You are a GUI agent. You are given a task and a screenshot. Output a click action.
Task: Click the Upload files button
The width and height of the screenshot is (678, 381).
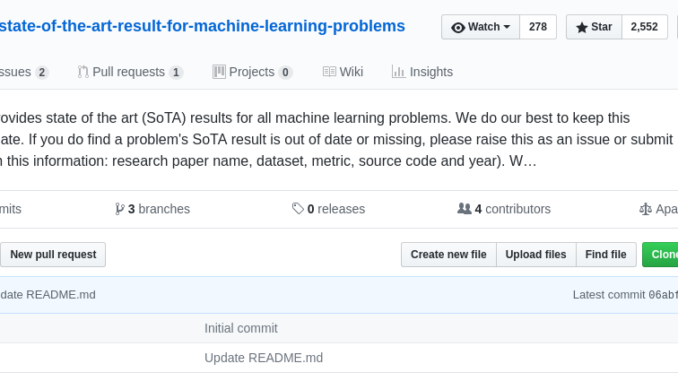(x=536, y=254)
